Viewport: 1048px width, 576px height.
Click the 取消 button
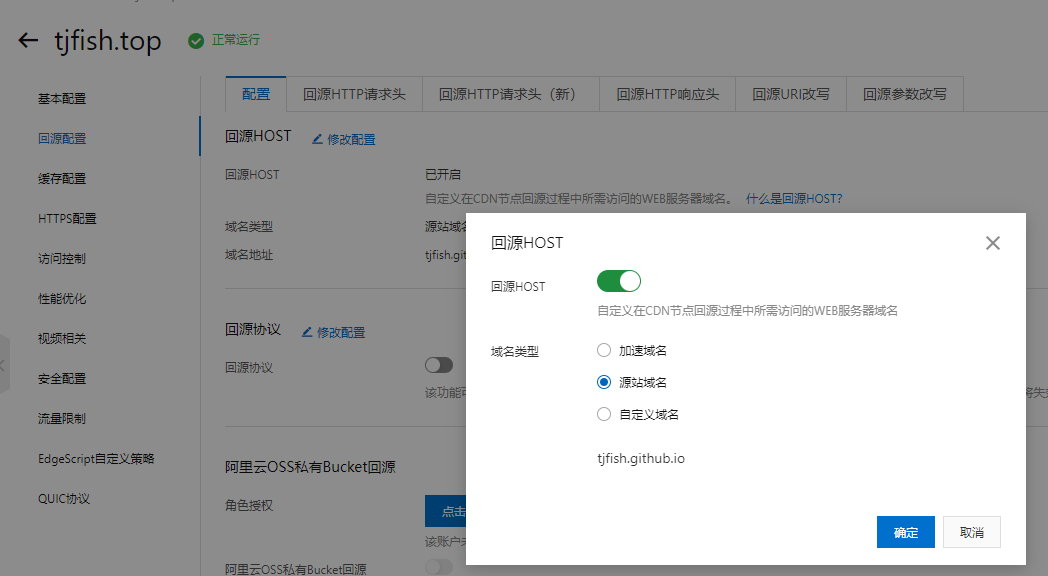pyautogui.click(x=971, y=532)
